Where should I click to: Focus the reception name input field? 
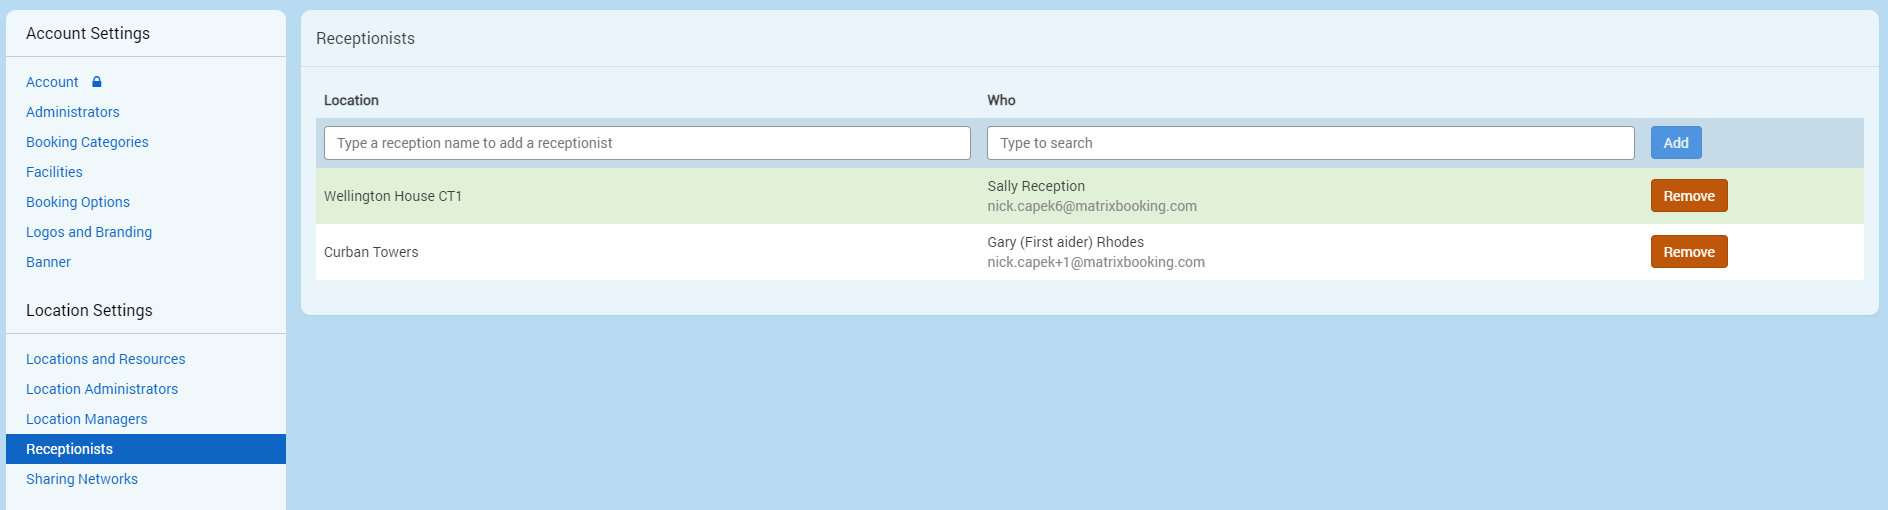coord(646,143)
